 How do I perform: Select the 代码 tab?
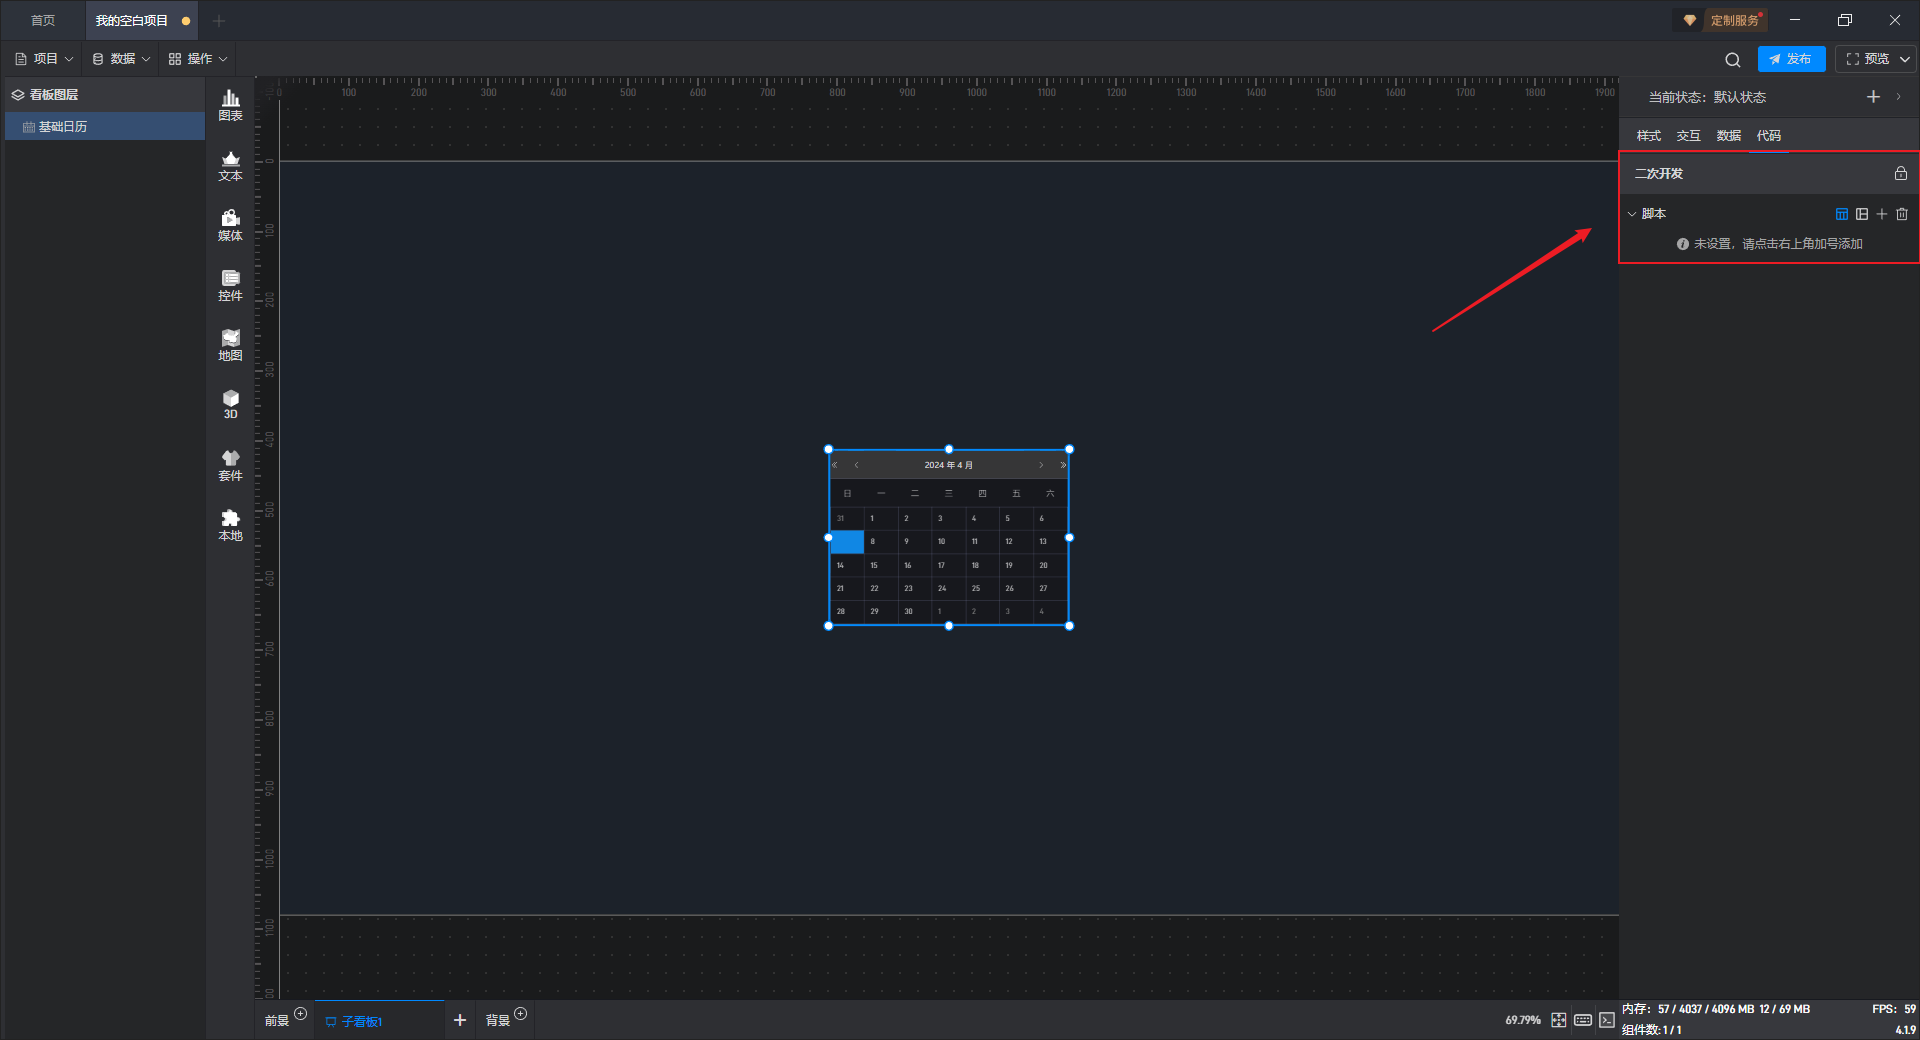click(x=1769, y=136)
